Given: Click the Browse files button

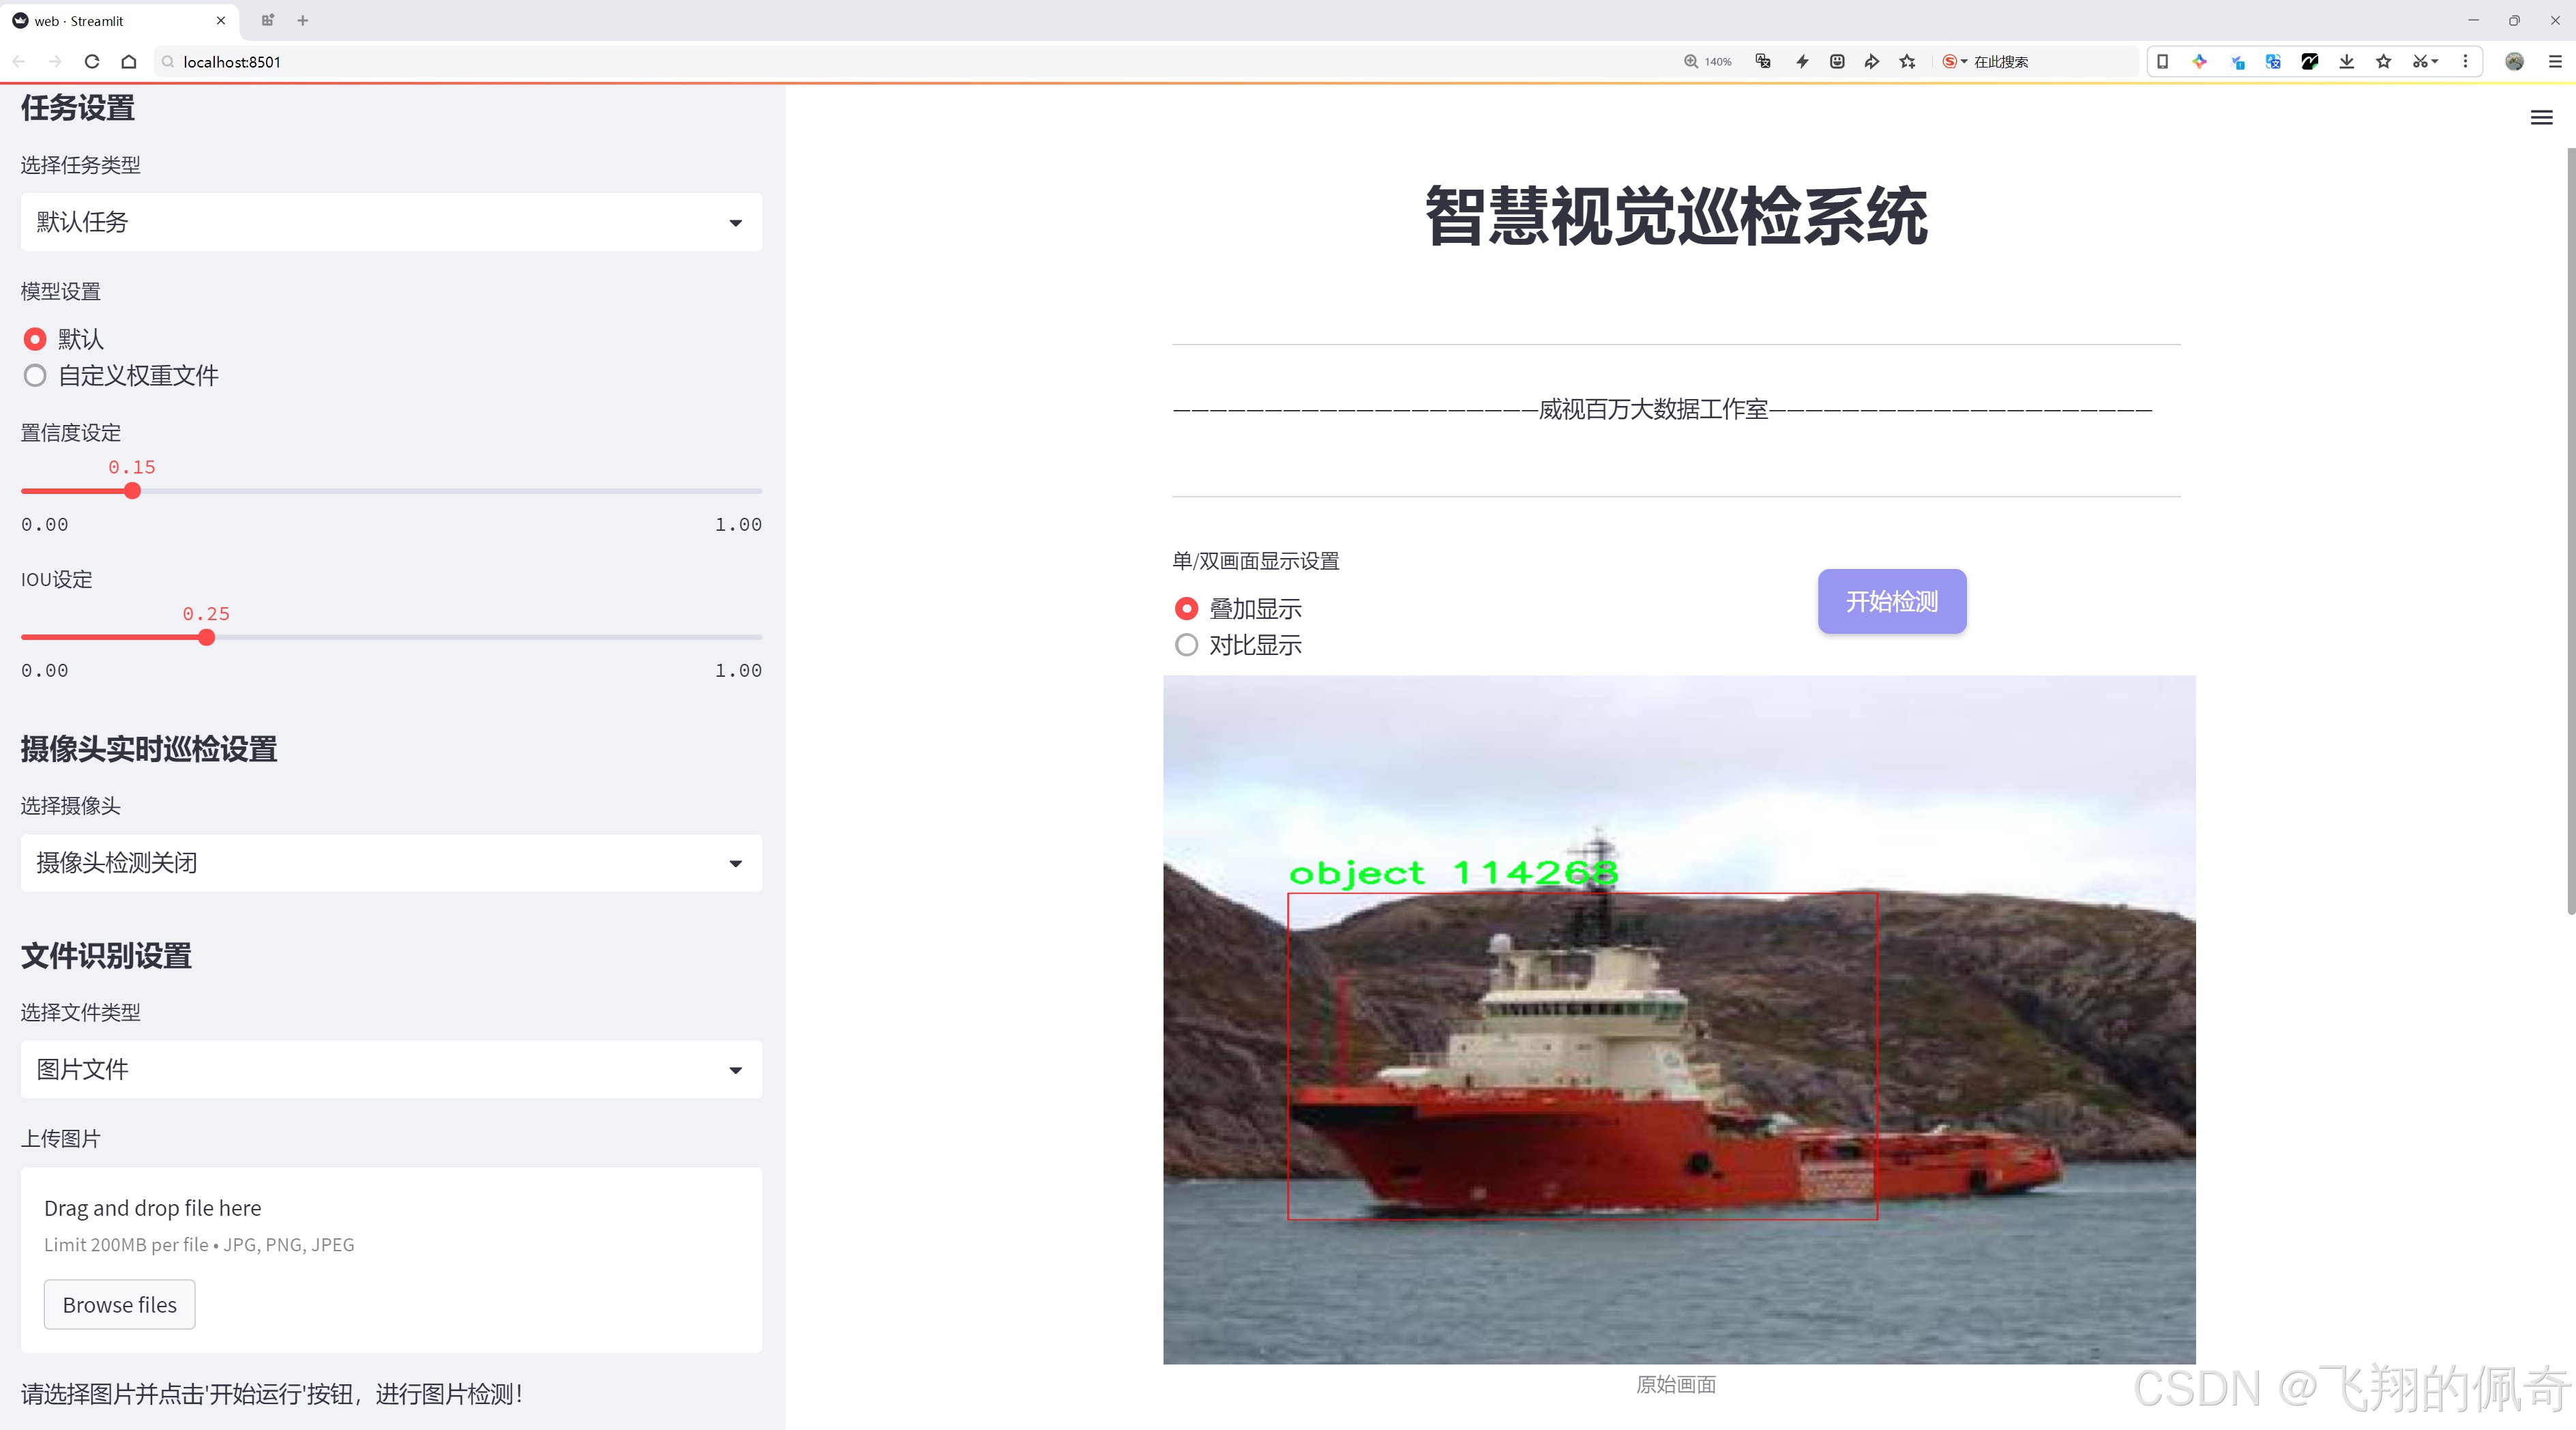Looking at the screenshot, I should (x=119, y=1305).
